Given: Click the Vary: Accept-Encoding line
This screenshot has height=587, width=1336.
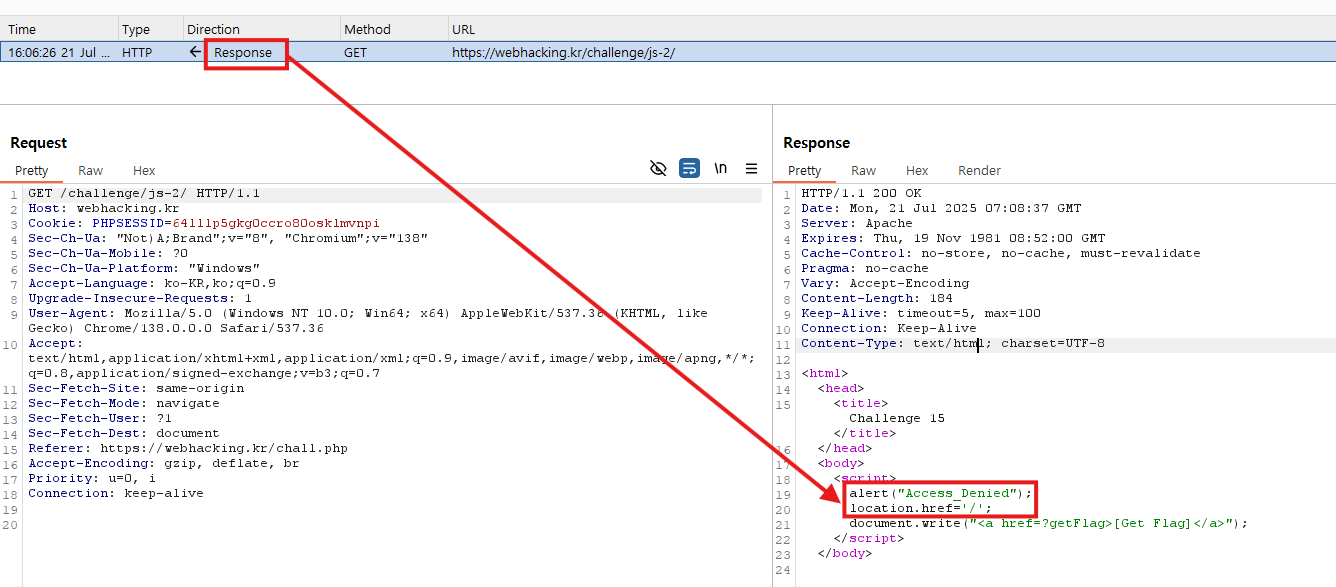Looking at the screenshot, I should pos(885,284).
